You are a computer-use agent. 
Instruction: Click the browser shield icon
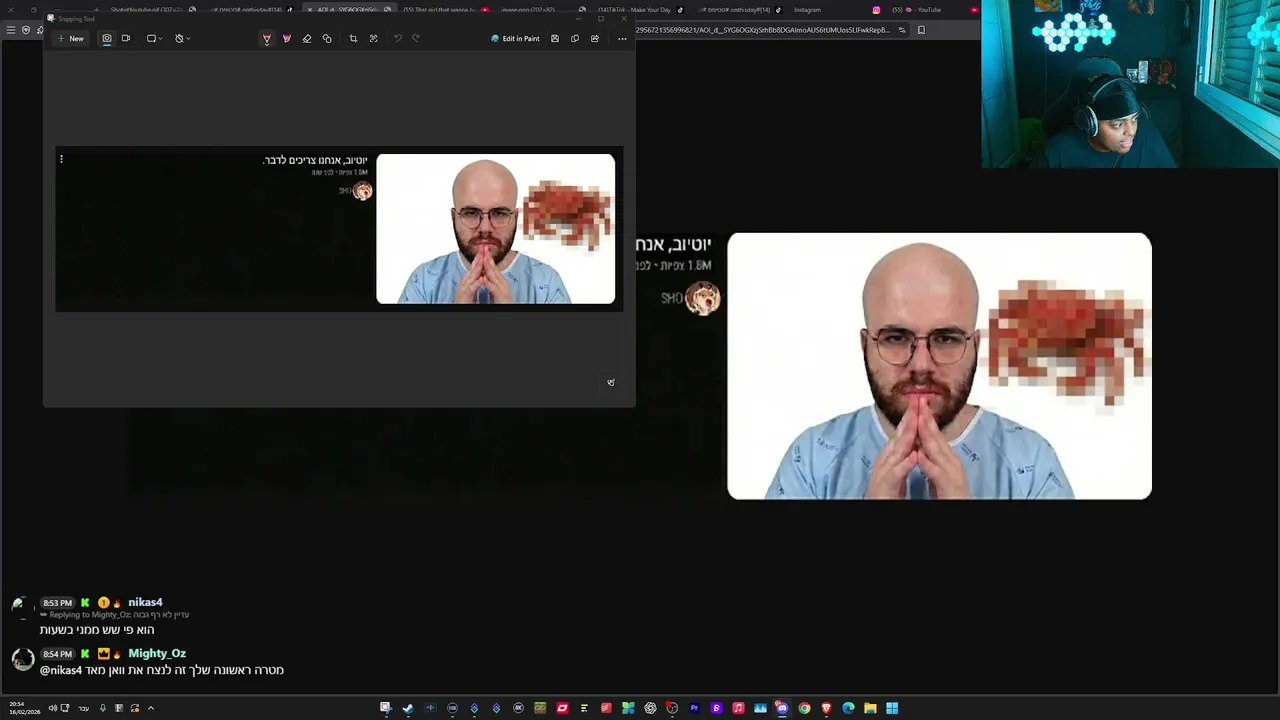tap(26, 30)
